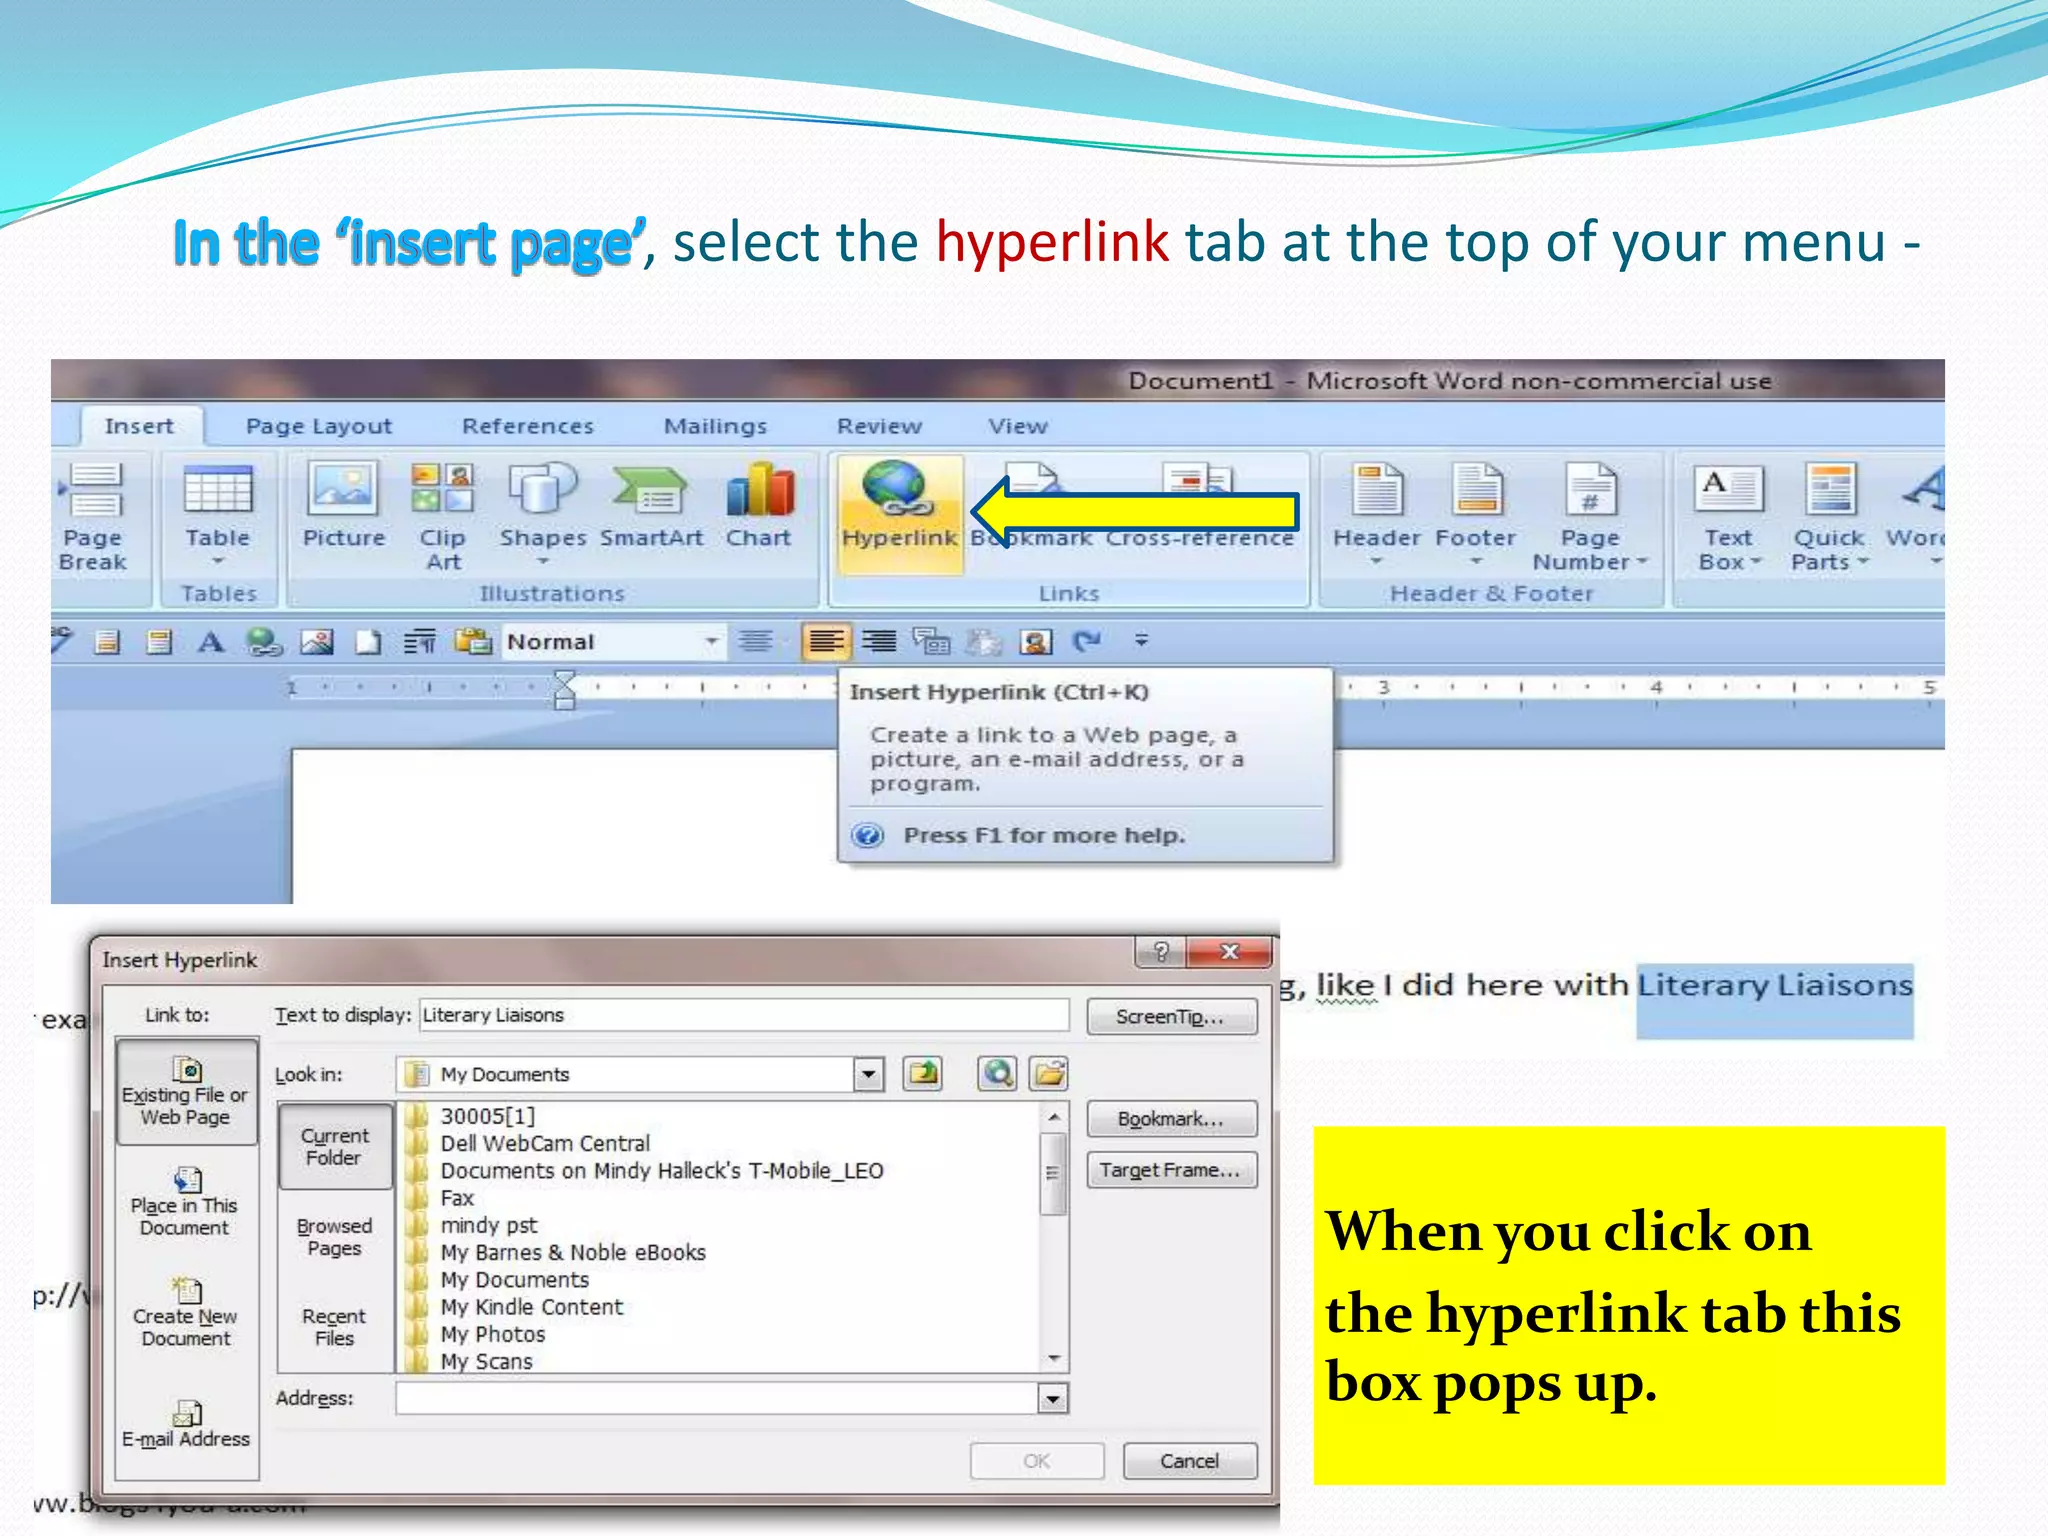Switch to the Mailings tab
Screen dimensions: 2048x1536
716,426
